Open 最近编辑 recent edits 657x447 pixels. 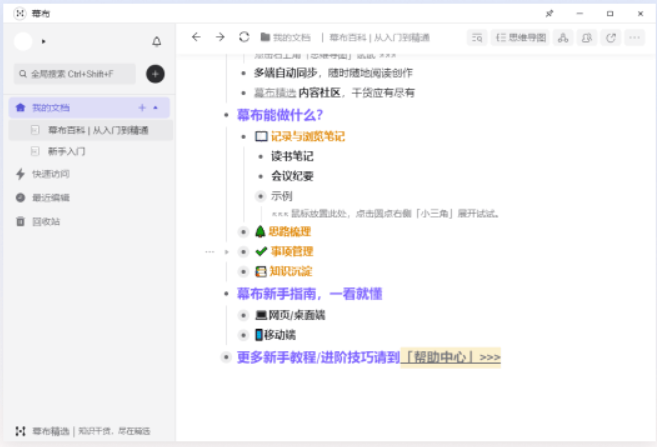51,197
